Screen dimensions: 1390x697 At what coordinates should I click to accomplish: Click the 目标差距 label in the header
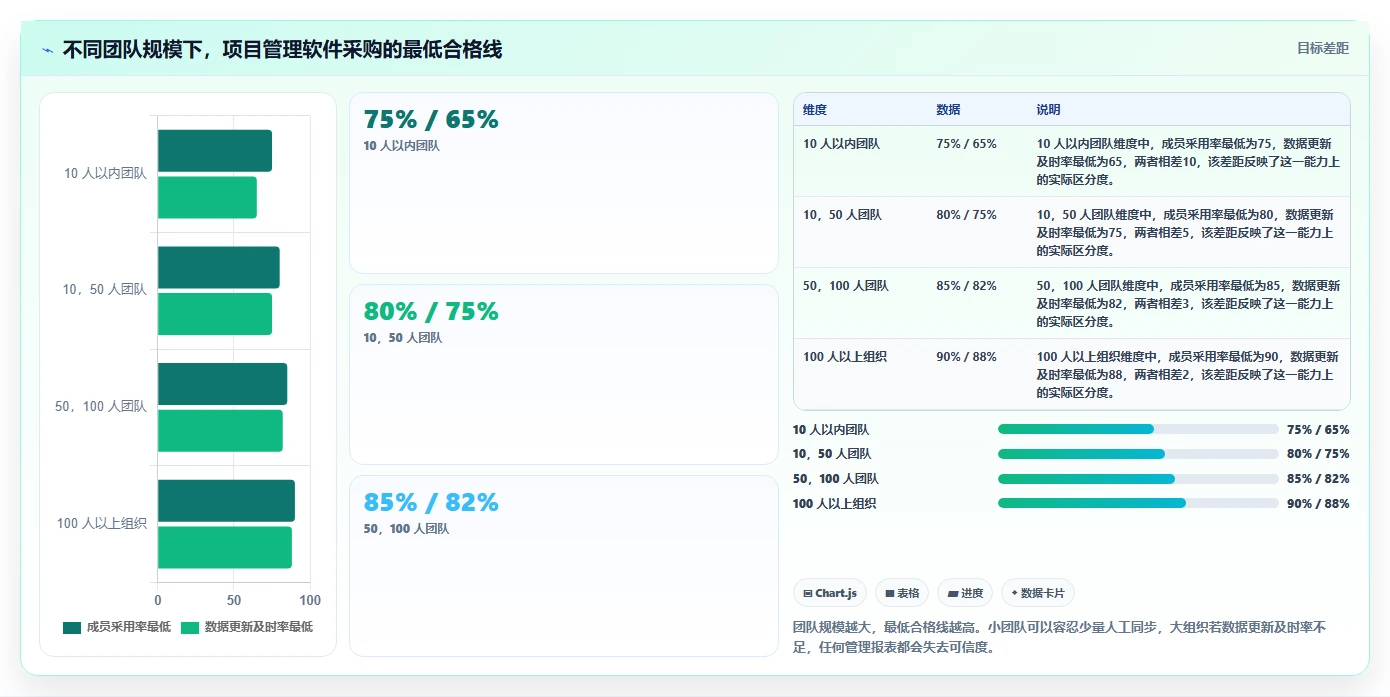click(1323, 48)
